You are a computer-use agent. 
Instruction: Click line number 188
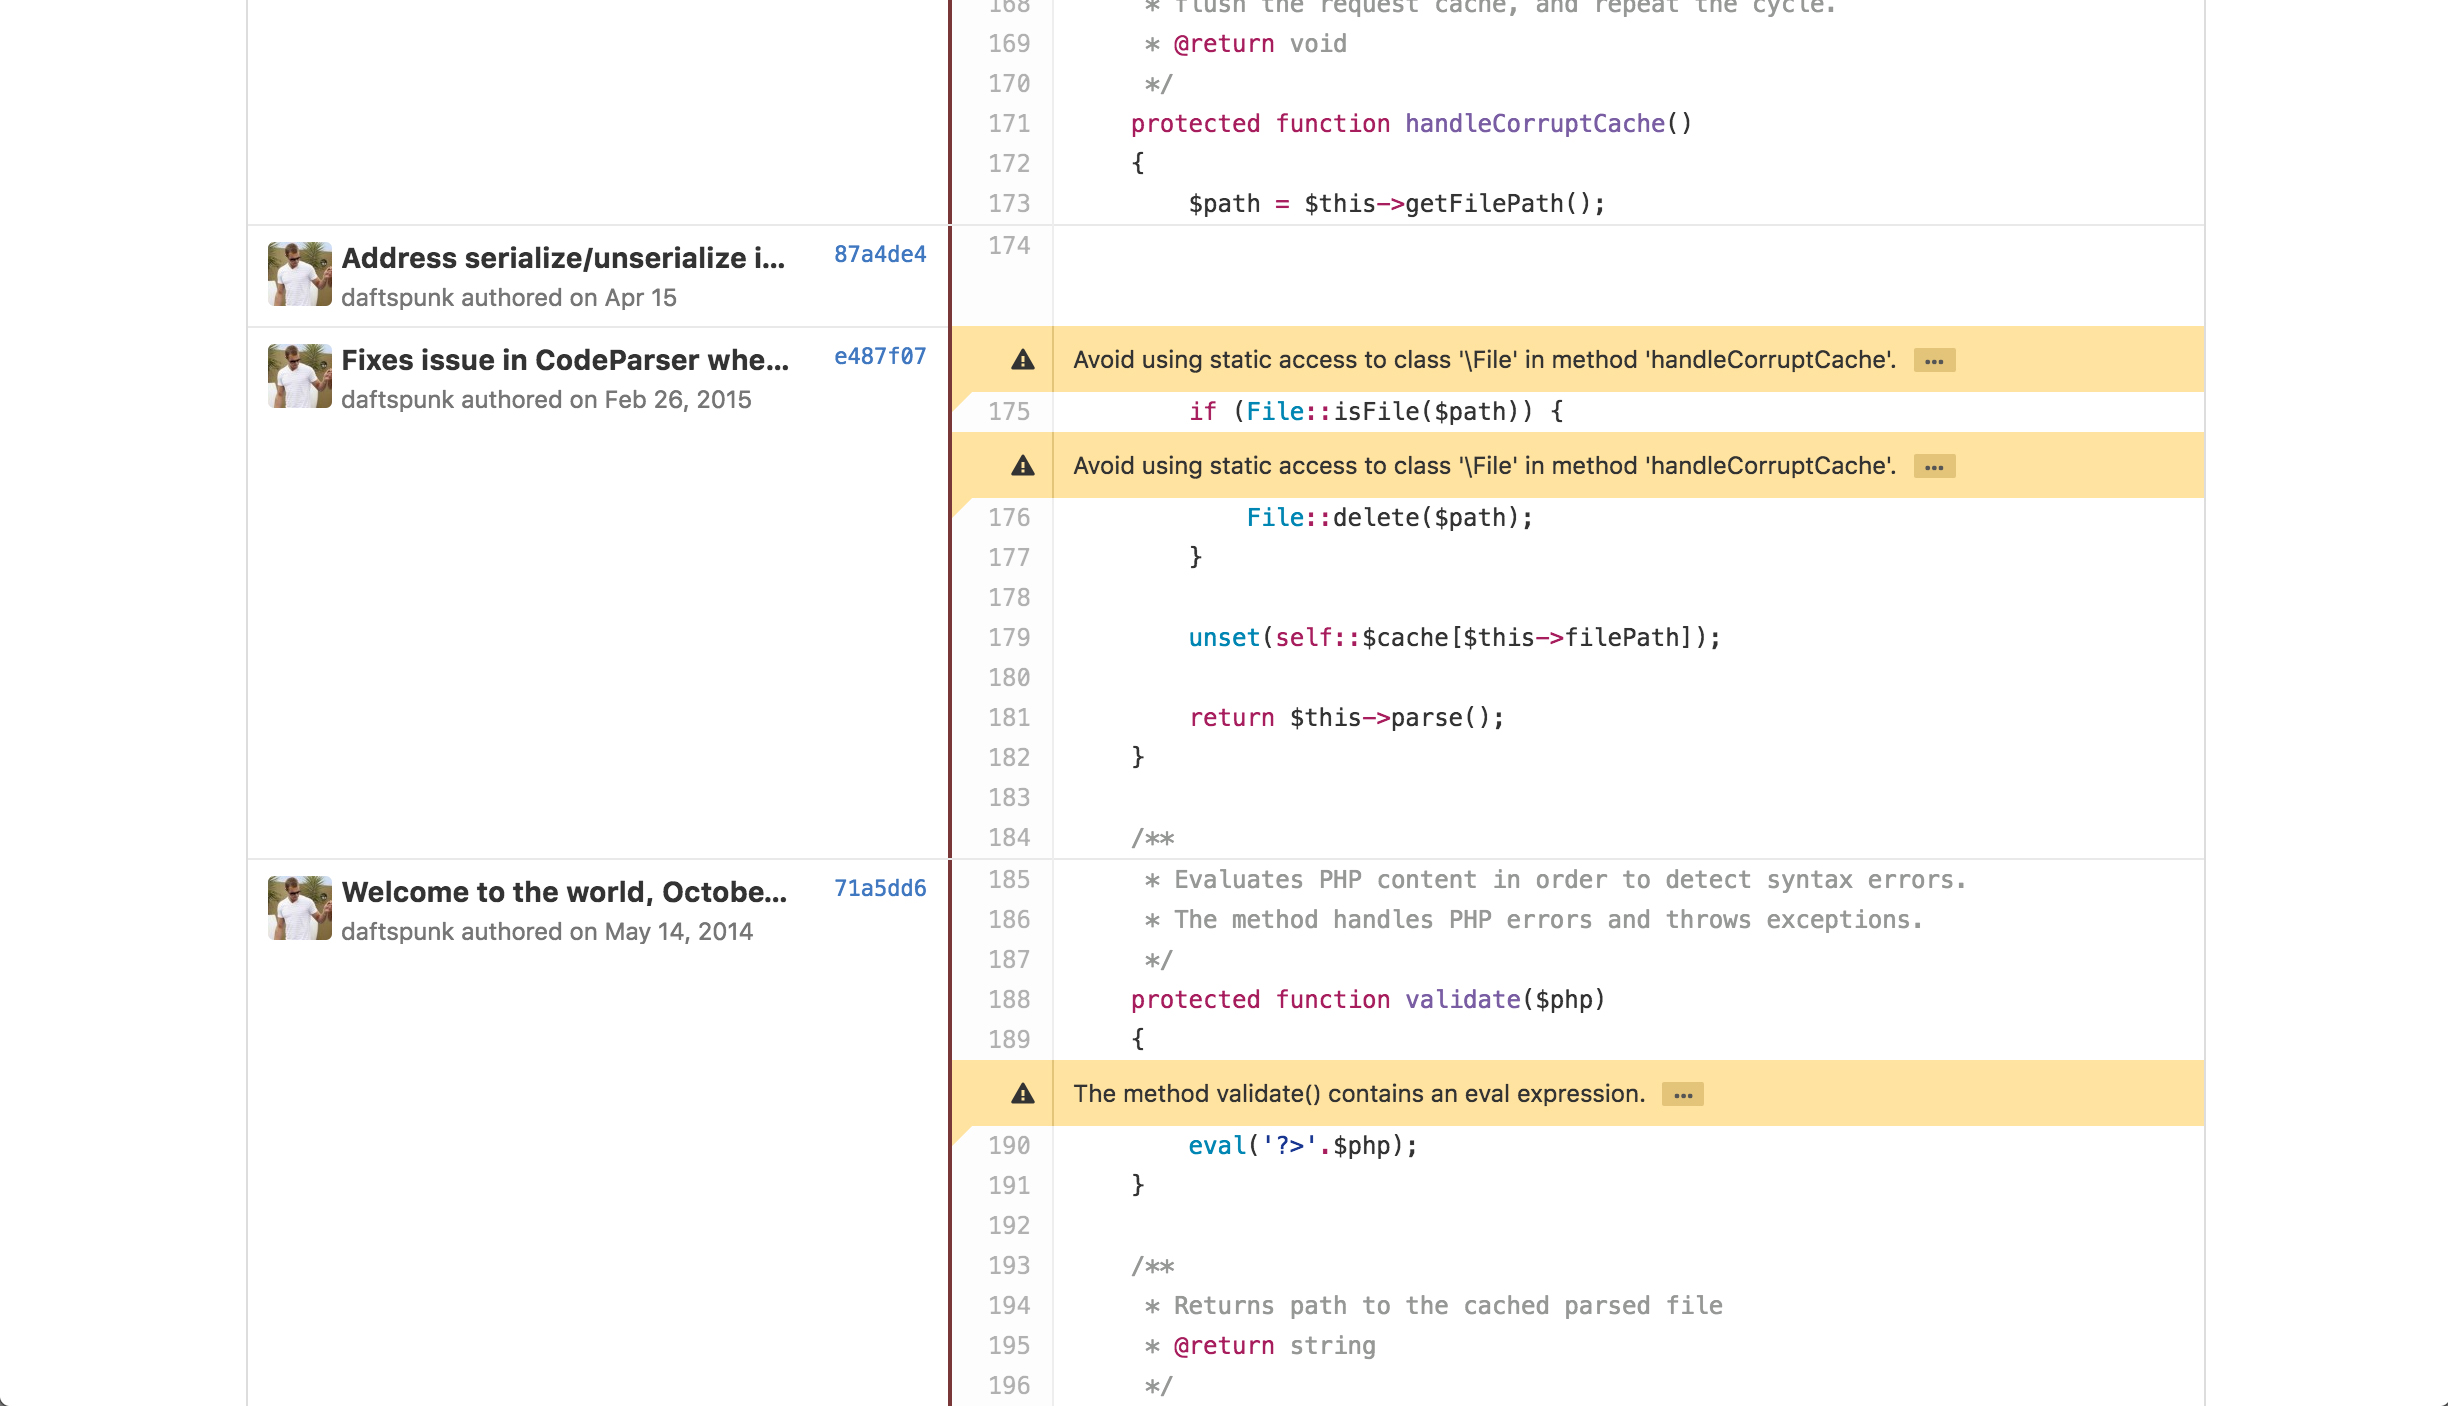click(x=1009, y=1000)
